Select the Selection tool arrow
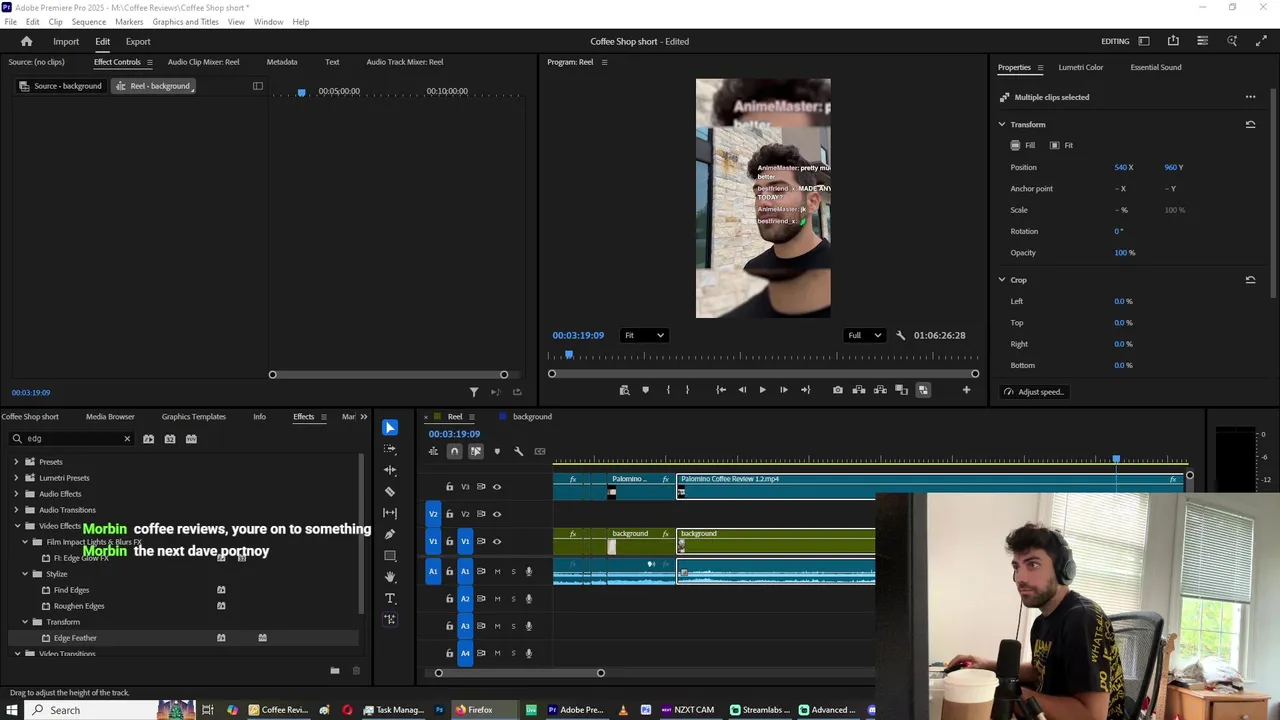 390,428
